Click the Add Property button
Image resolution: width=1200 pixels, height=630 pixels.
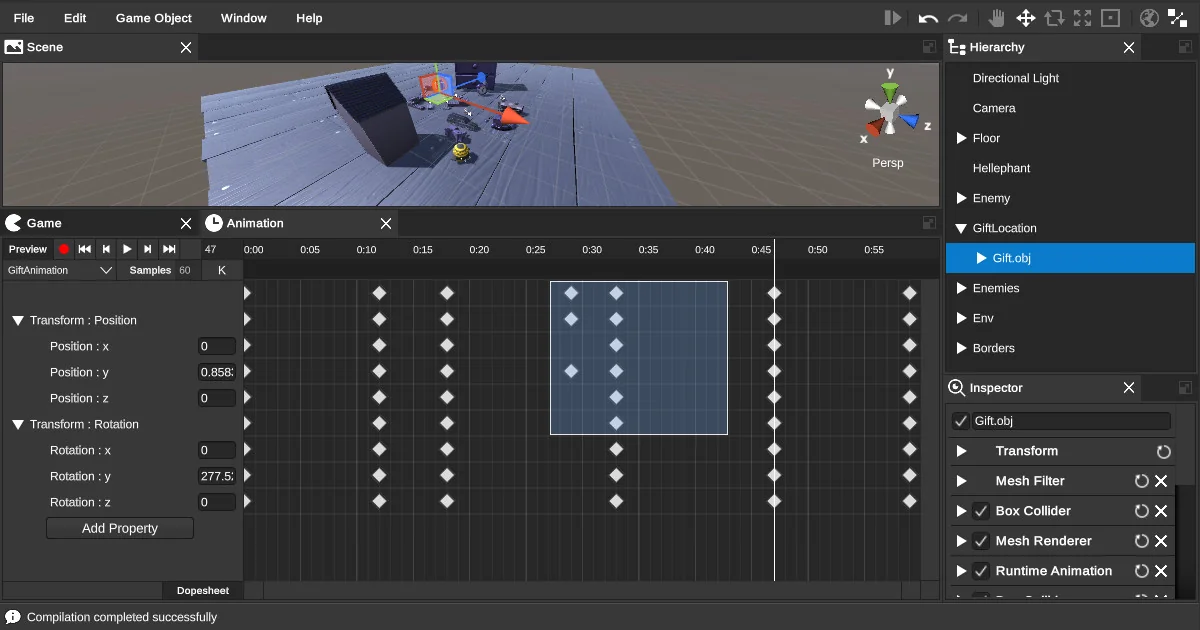click(x=119, y=528)
